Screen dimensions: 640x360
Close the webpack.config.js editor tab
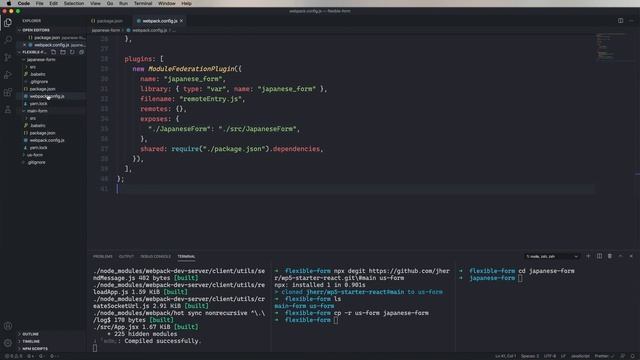182,21
